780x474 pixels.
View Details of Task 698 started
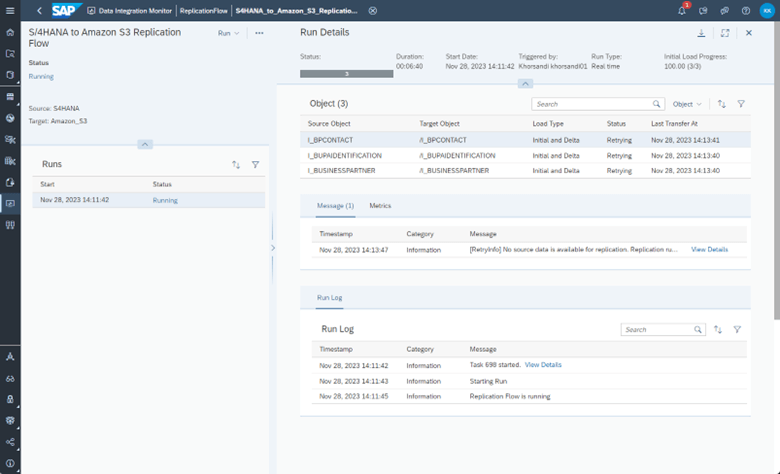pyautogui.click(x=543, y=365)
